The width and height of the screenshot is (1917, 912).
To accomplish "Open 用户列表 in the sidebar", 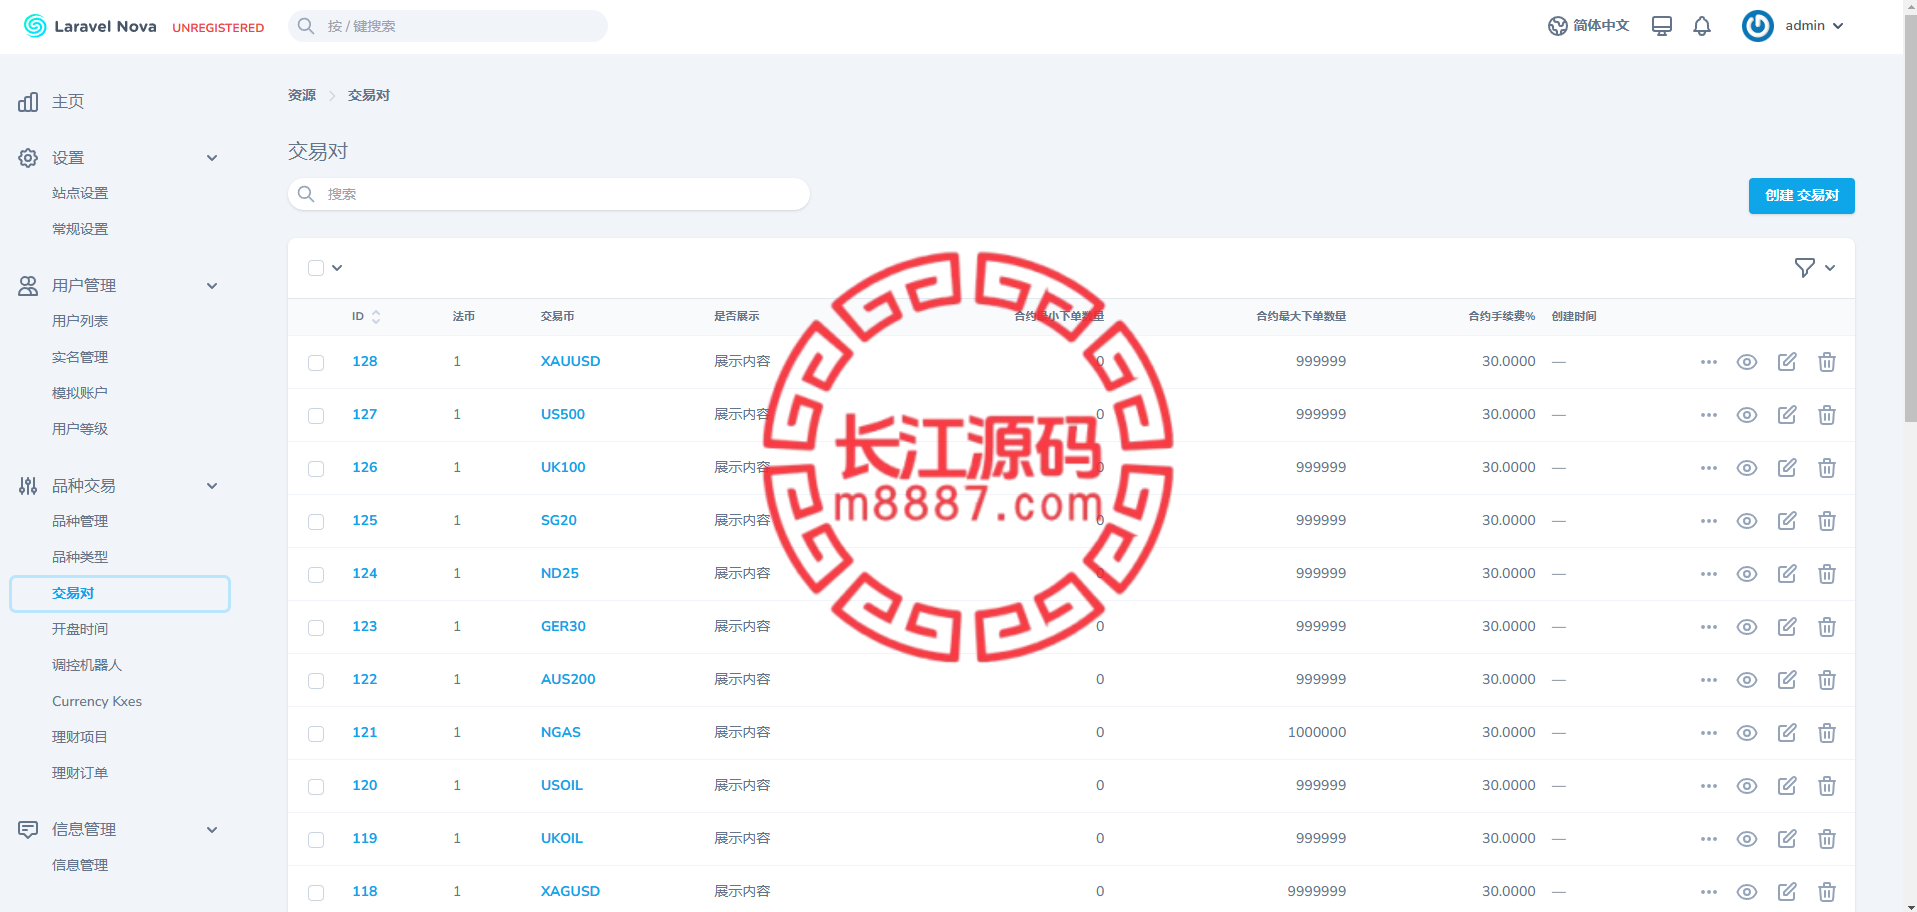I will click(80, 321).
